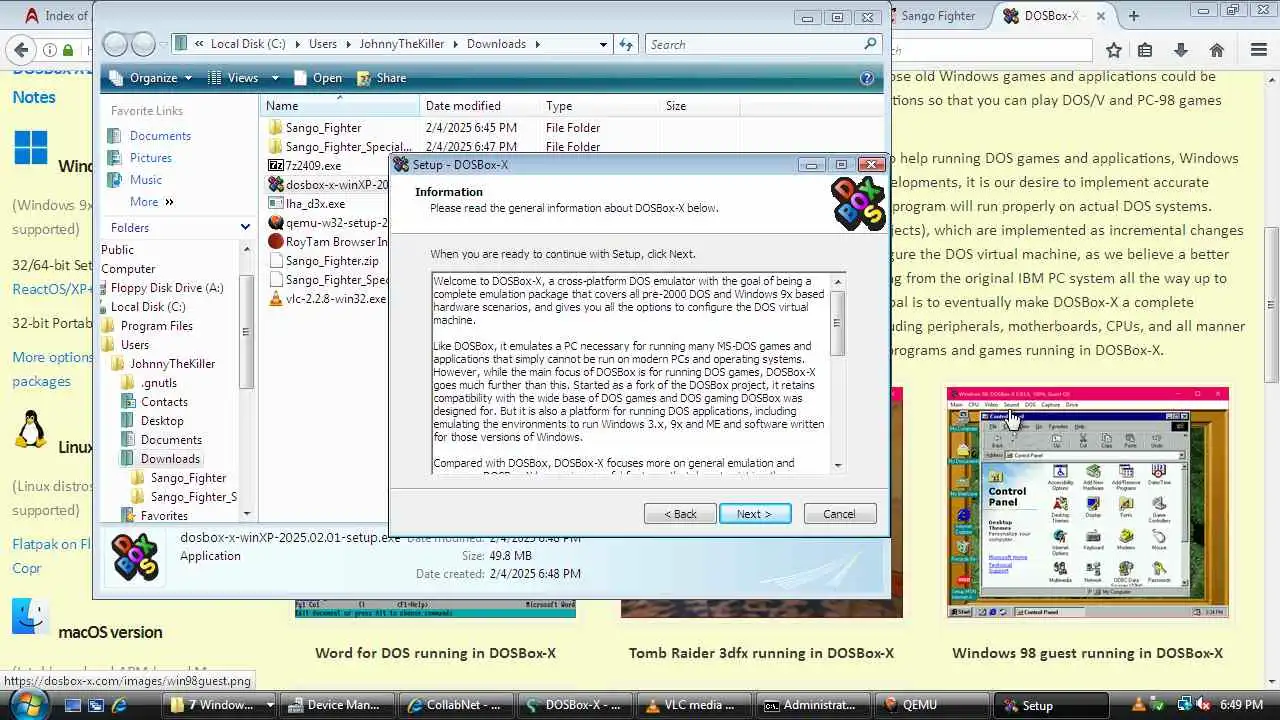Click the Share toolbar button in Explorer
This screenshot has width=1280, height=720.
pos(380,78)
